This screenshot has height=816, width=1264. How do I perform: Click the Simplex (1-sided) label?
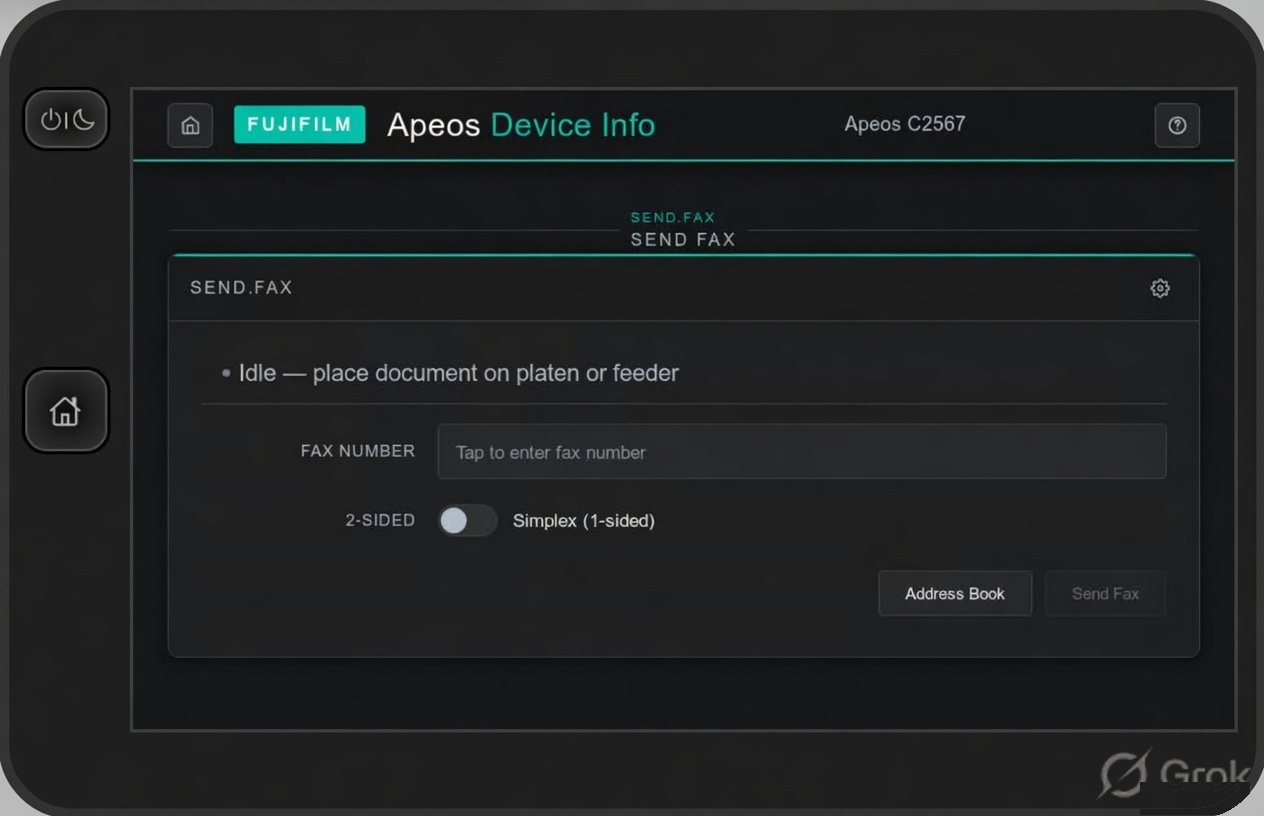click(x=584, y=520)
